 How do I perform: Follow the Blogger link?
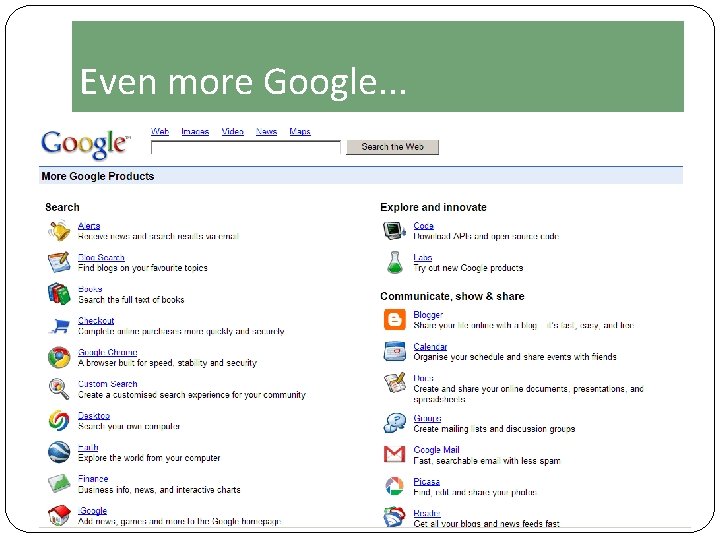tap(428, 315)
